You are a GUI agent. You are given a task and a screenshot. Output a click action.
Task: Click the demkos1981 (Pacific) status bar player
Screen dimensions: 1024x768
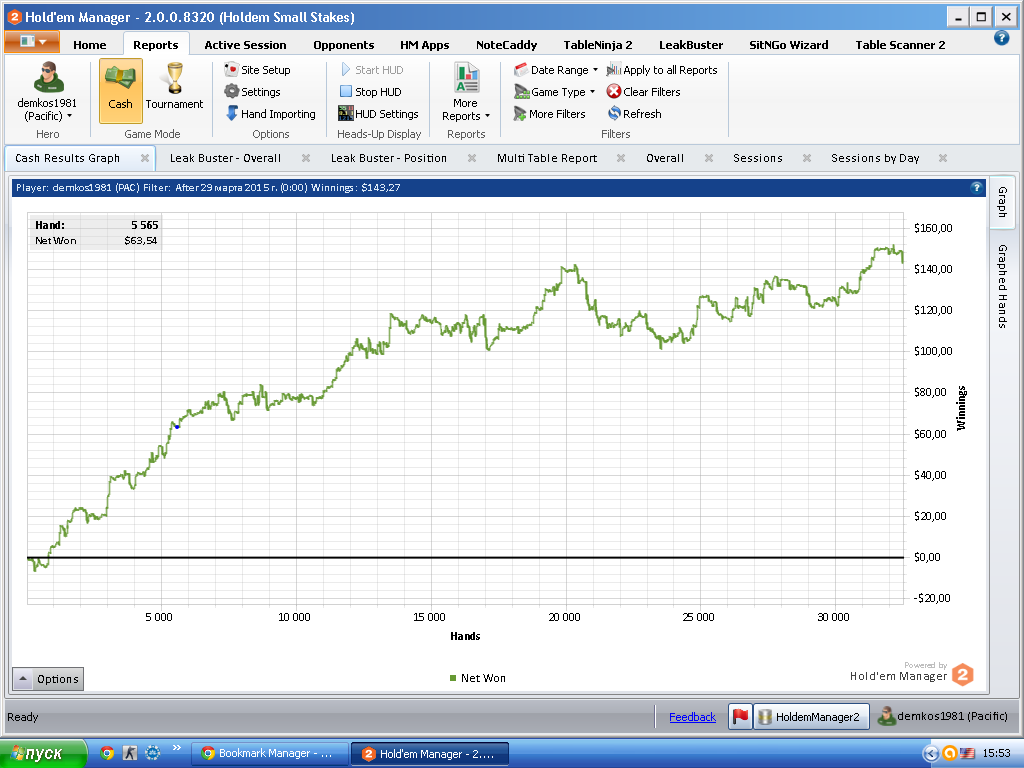942,716
